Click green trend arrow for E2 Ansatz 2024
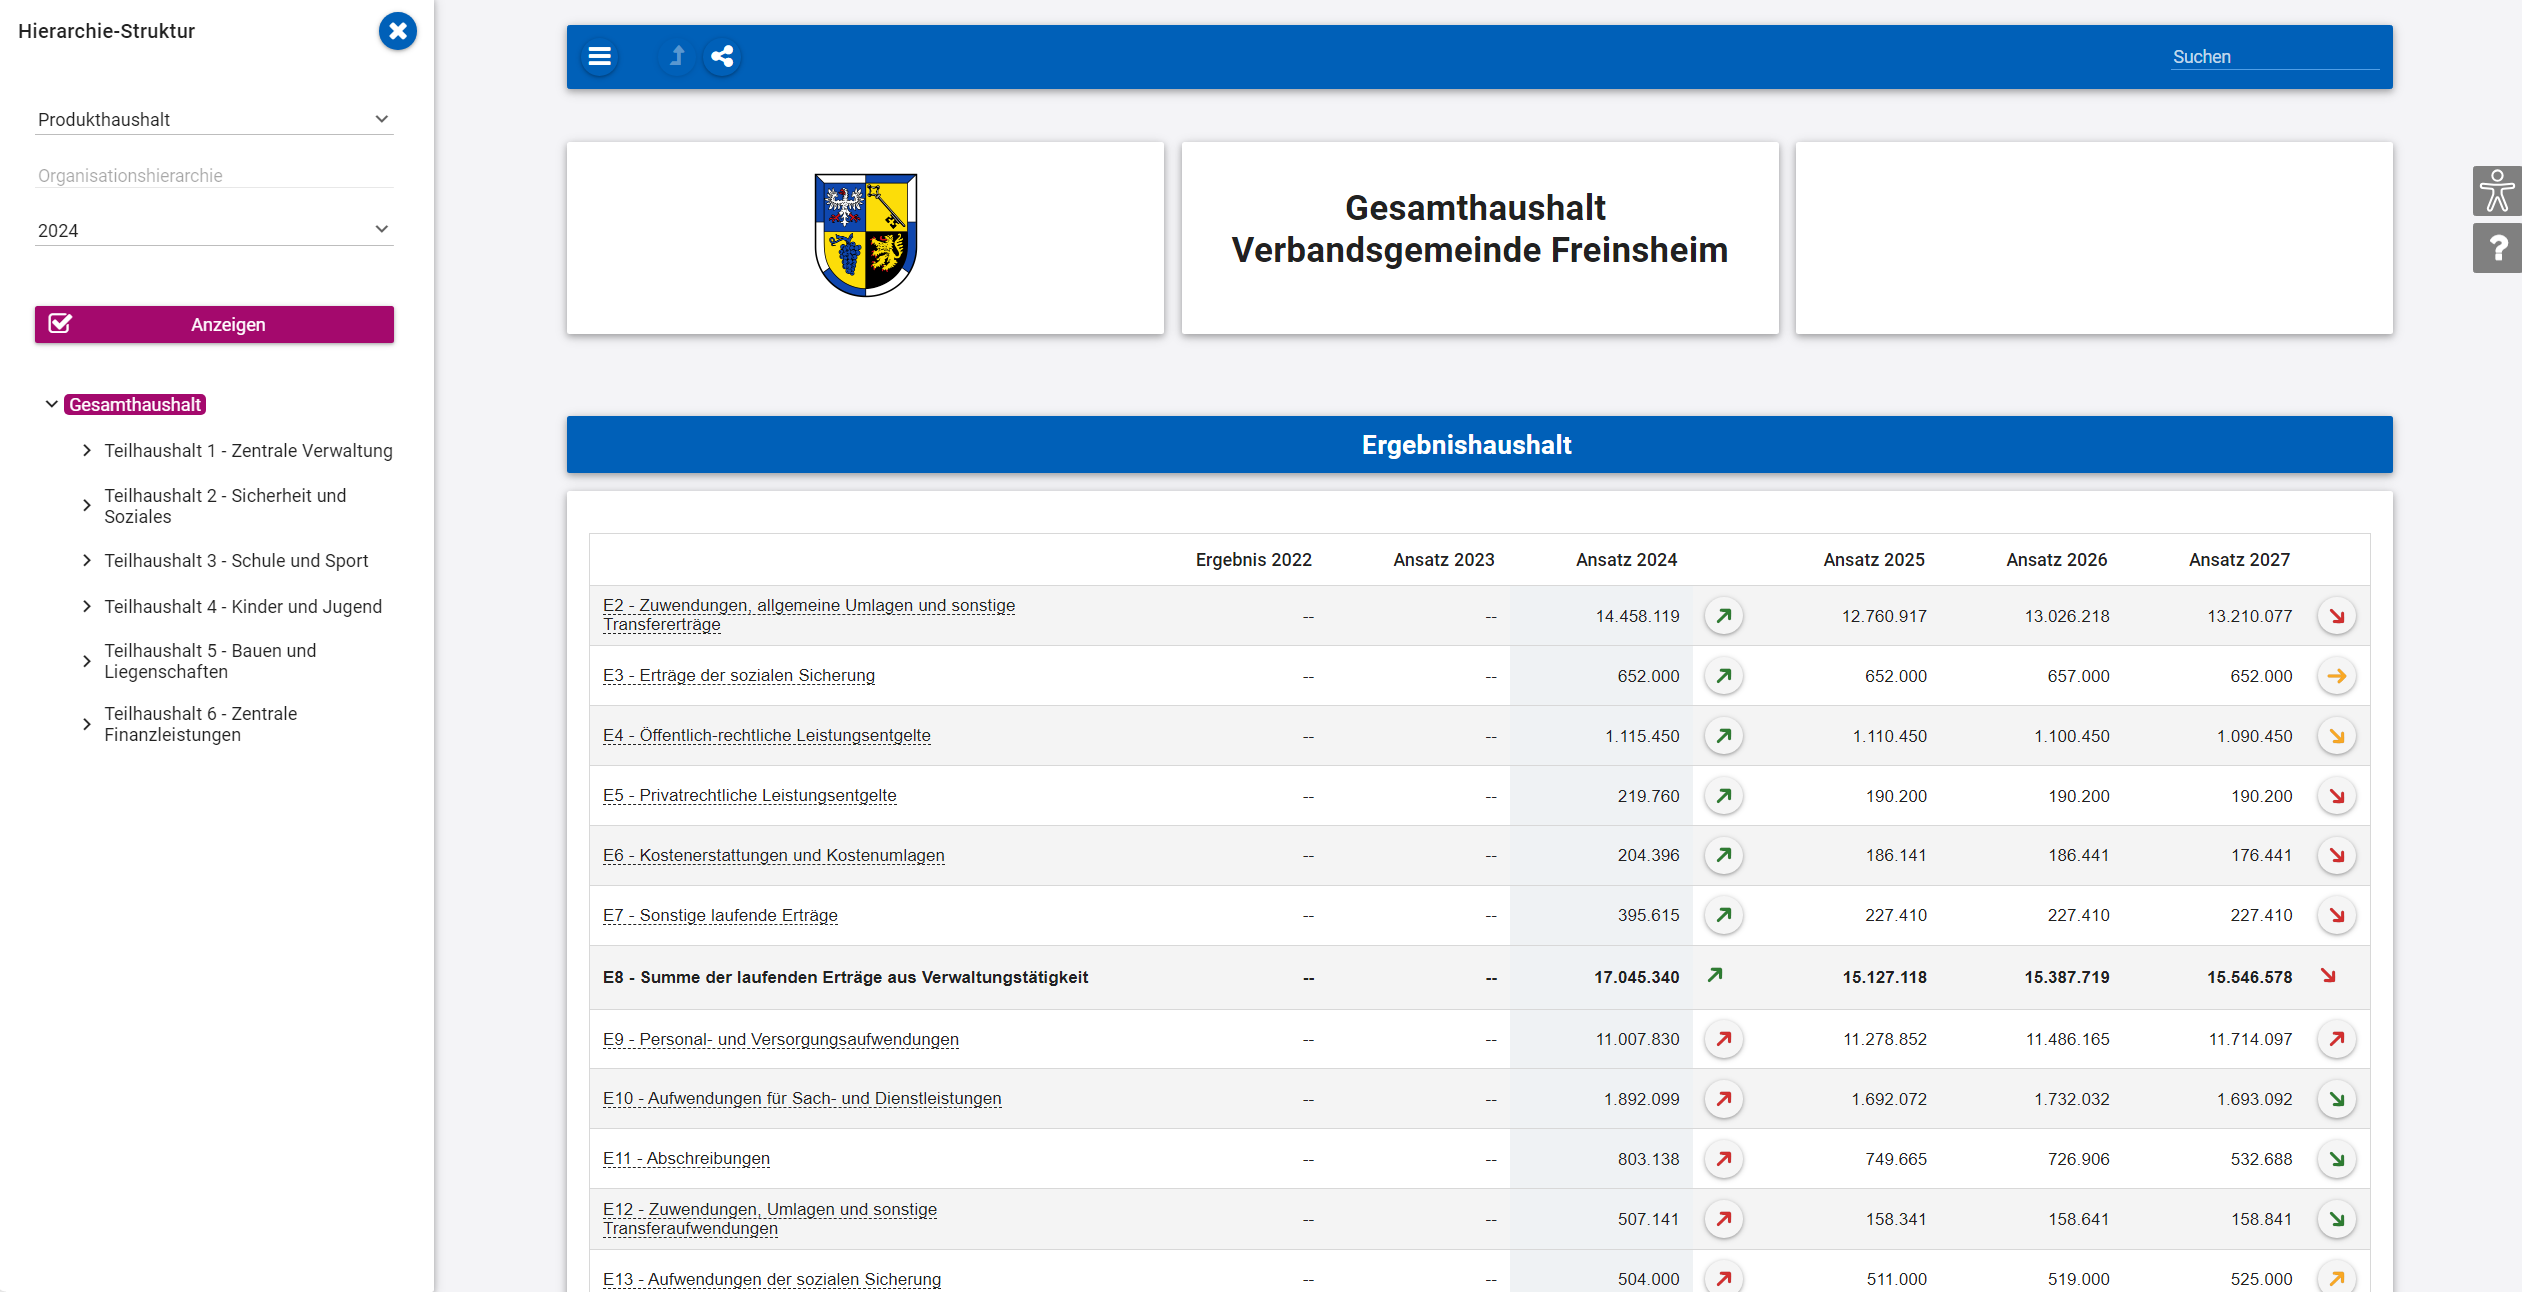Screen dimensions: 2522x1293 pos(1723,616)
